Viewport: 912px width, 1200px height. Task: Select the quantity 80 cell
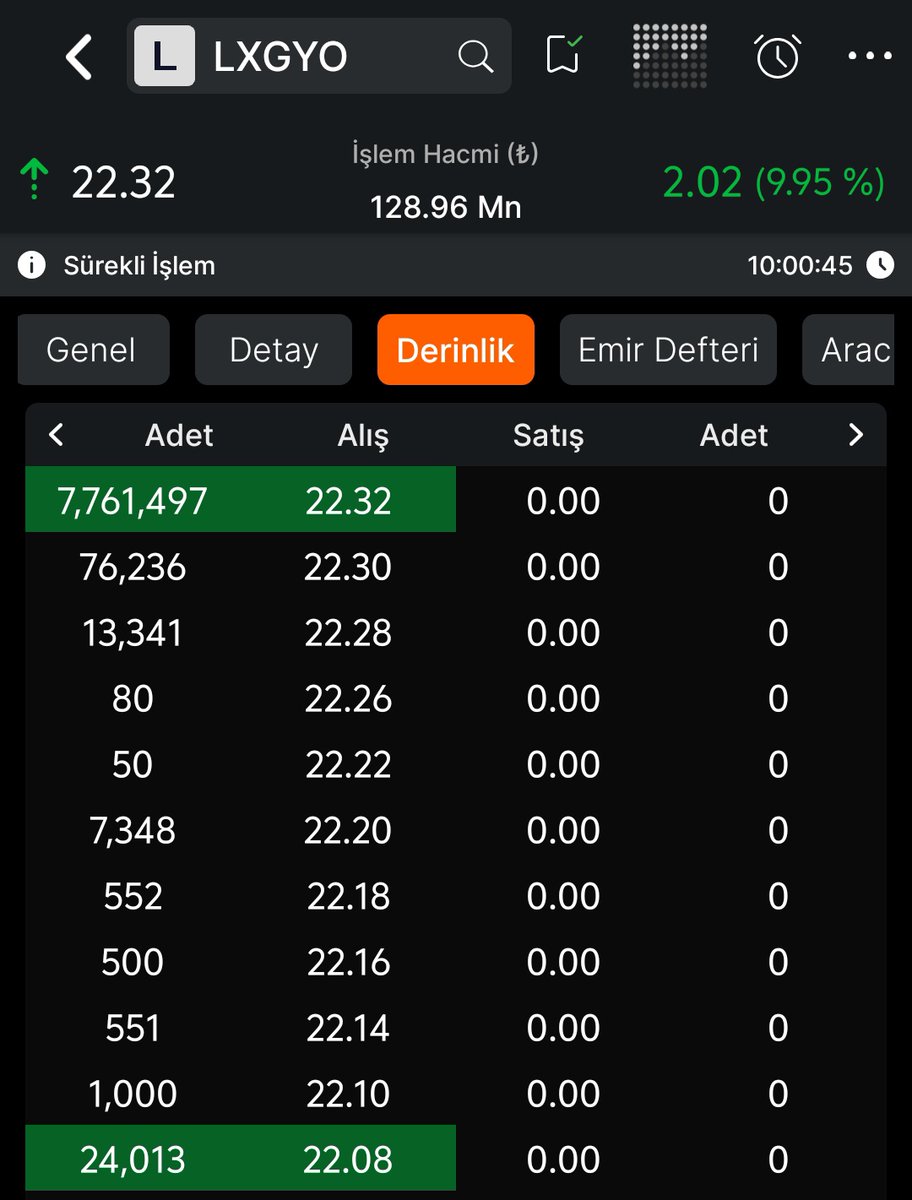pyautogui.click(x=132, y=699)
